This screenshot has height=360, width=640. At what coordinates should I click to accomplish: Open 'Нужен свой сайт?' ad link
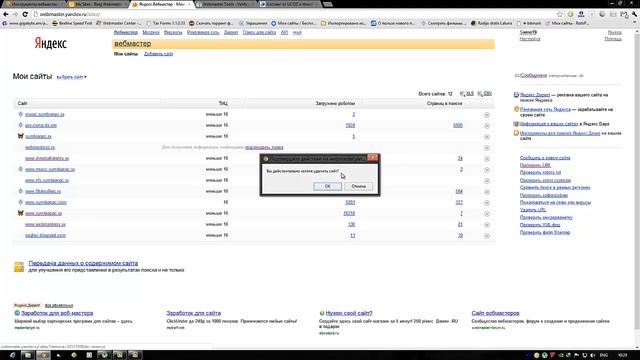coord(349,313)
